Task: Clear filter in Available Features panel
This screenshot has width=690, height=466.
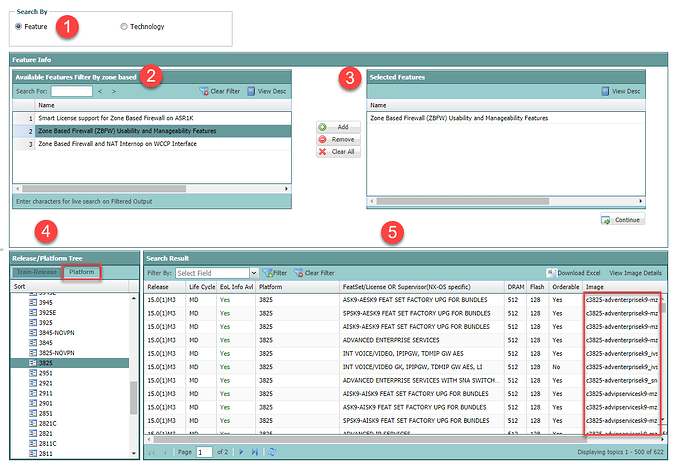Action: 220,91
